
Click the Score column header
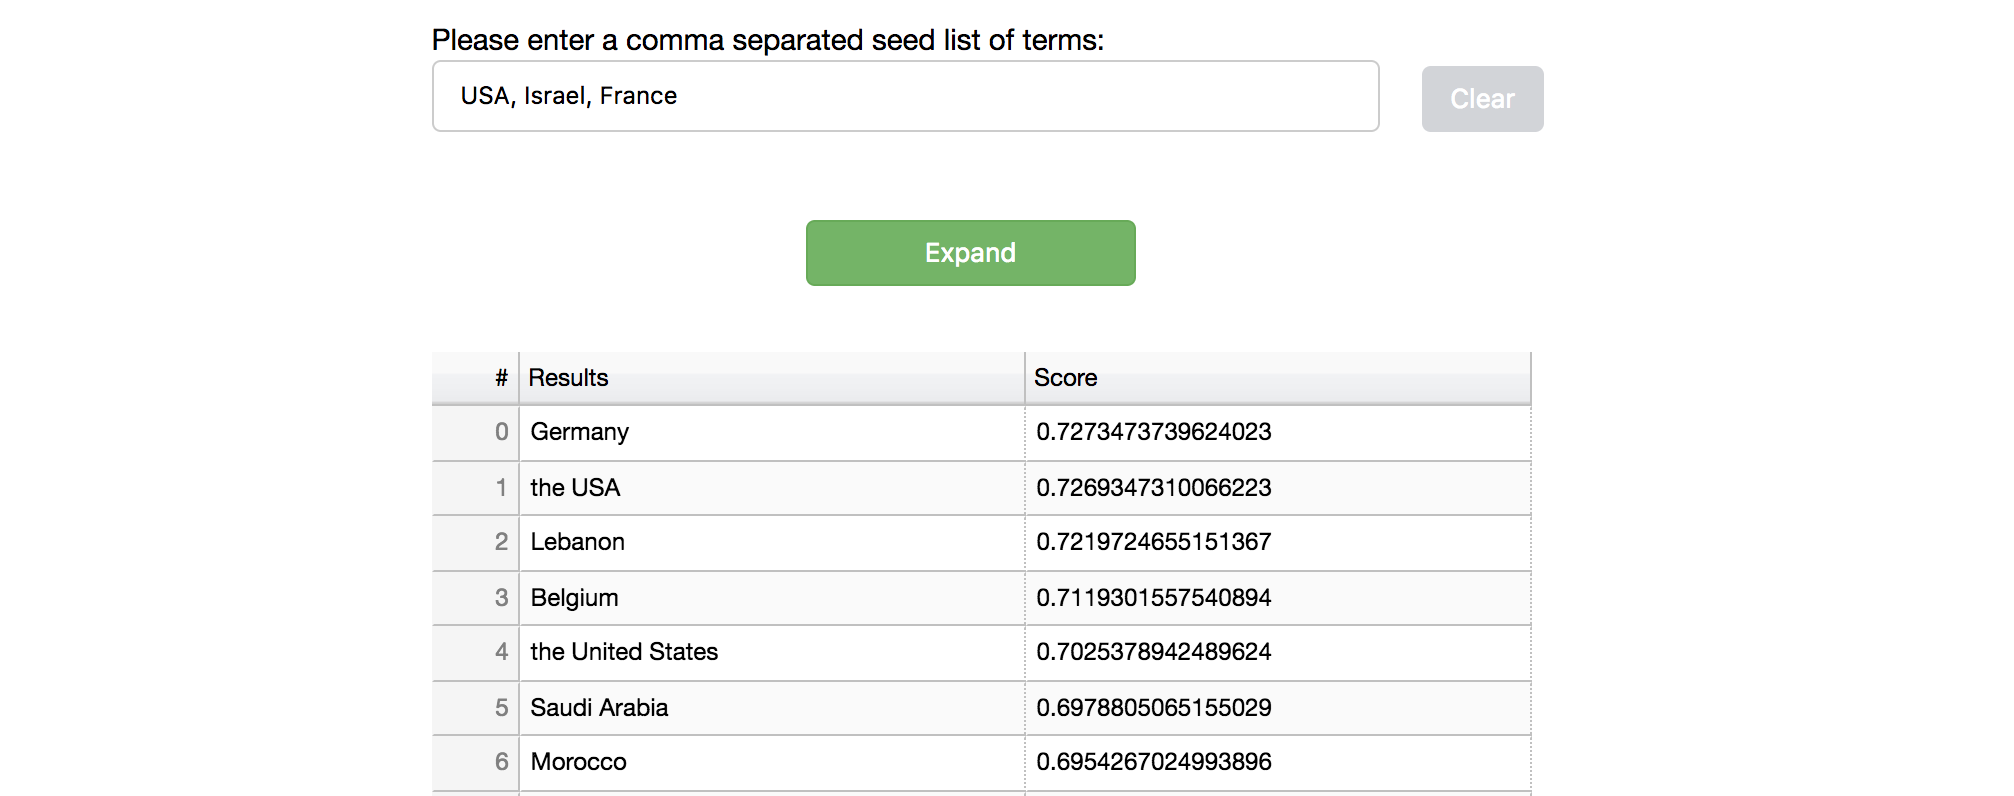[1065, 378]
